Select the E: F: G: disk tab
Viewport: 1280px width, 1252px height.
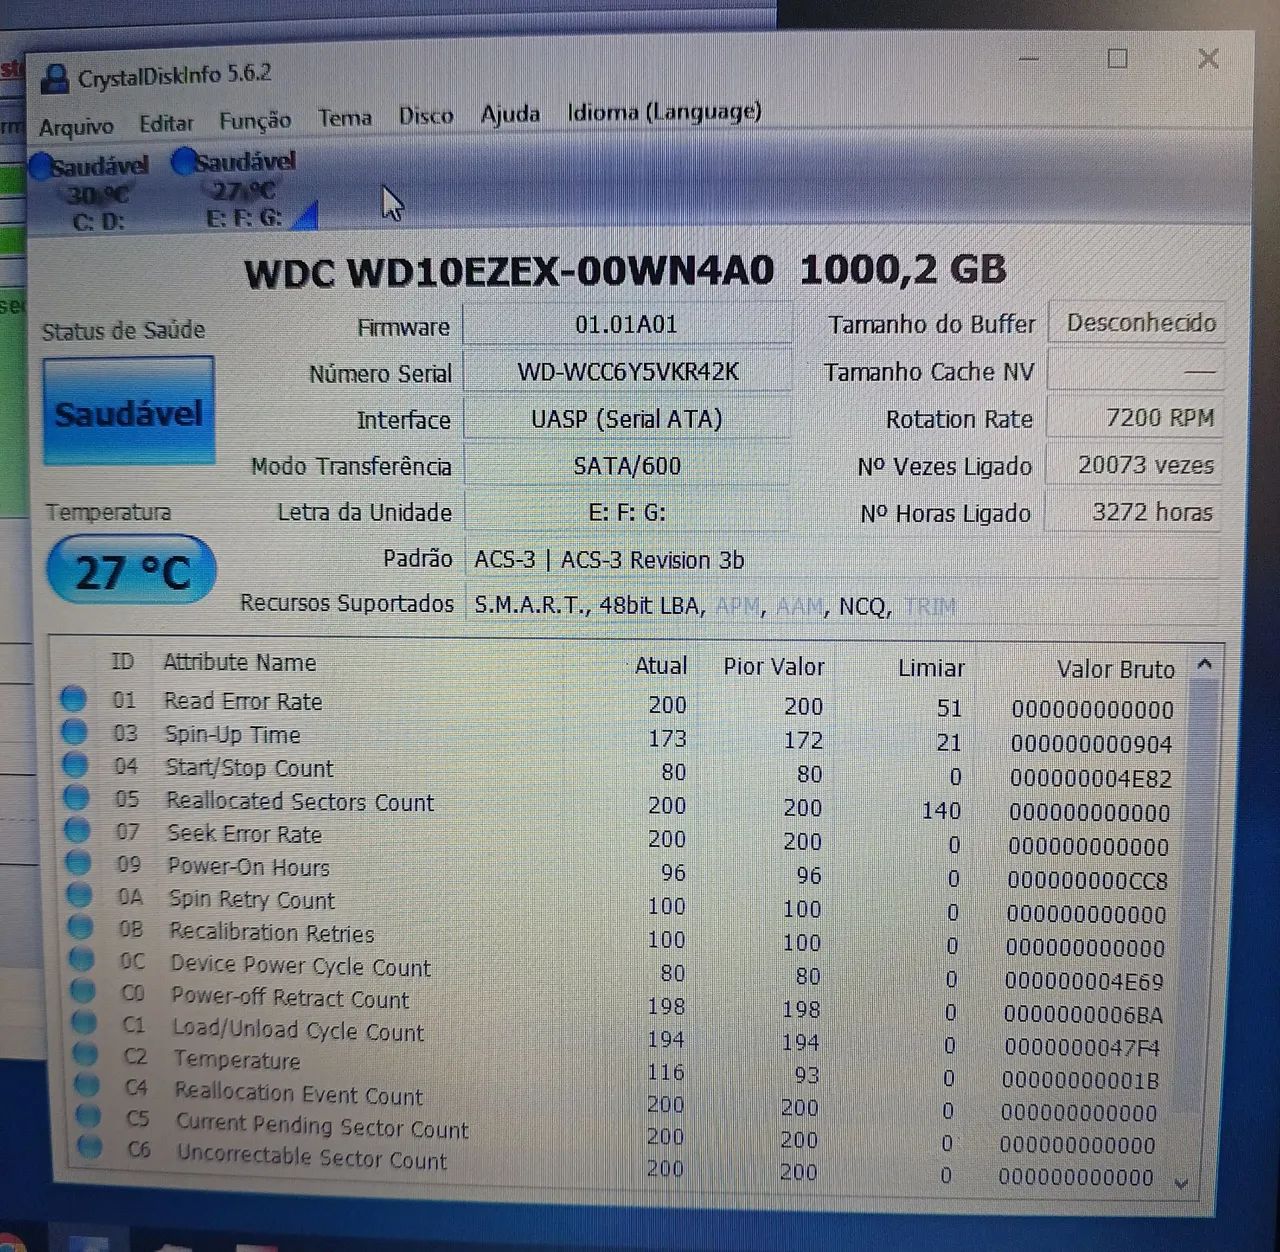(244, 189)
